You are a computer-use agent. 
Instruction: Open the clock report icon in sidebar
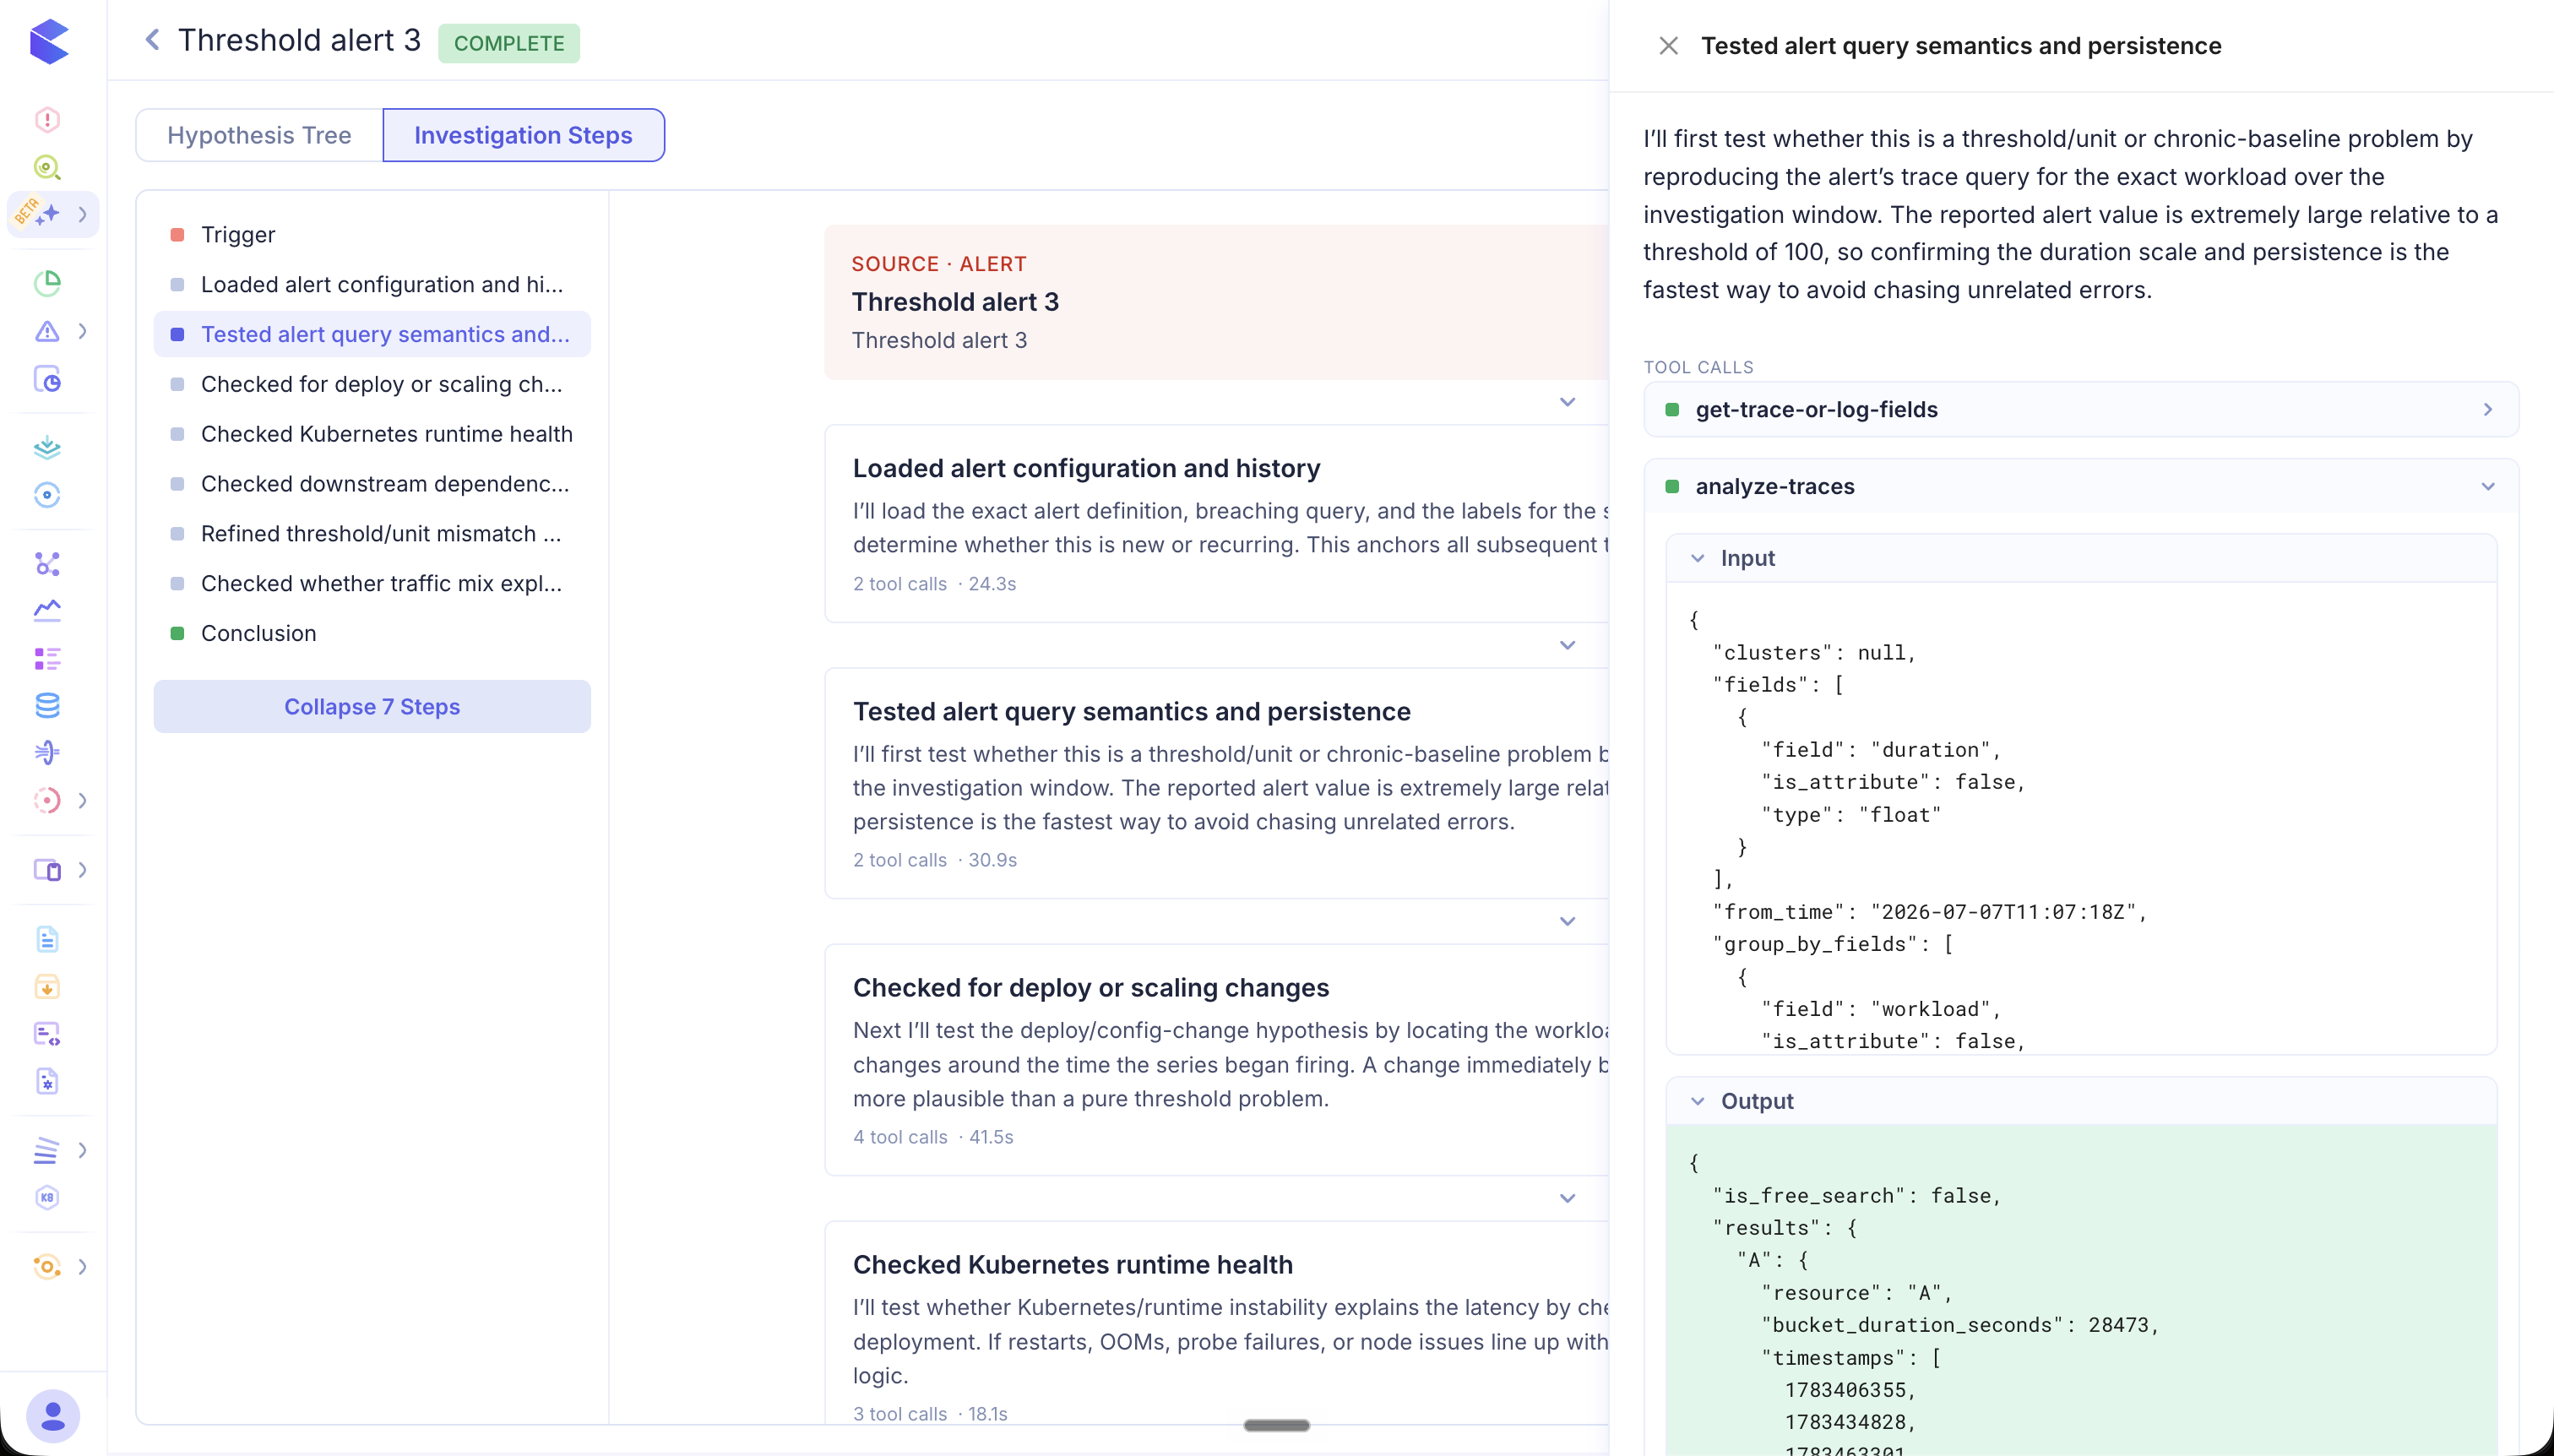pos(47,379)
